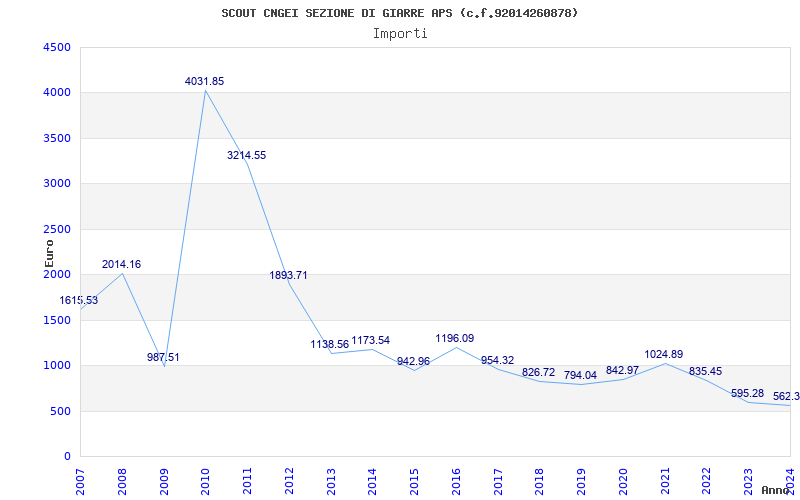Select the 2018 year label
This screenshot has width=800, height=500.
pyautogui.click(x=539, y=482)
